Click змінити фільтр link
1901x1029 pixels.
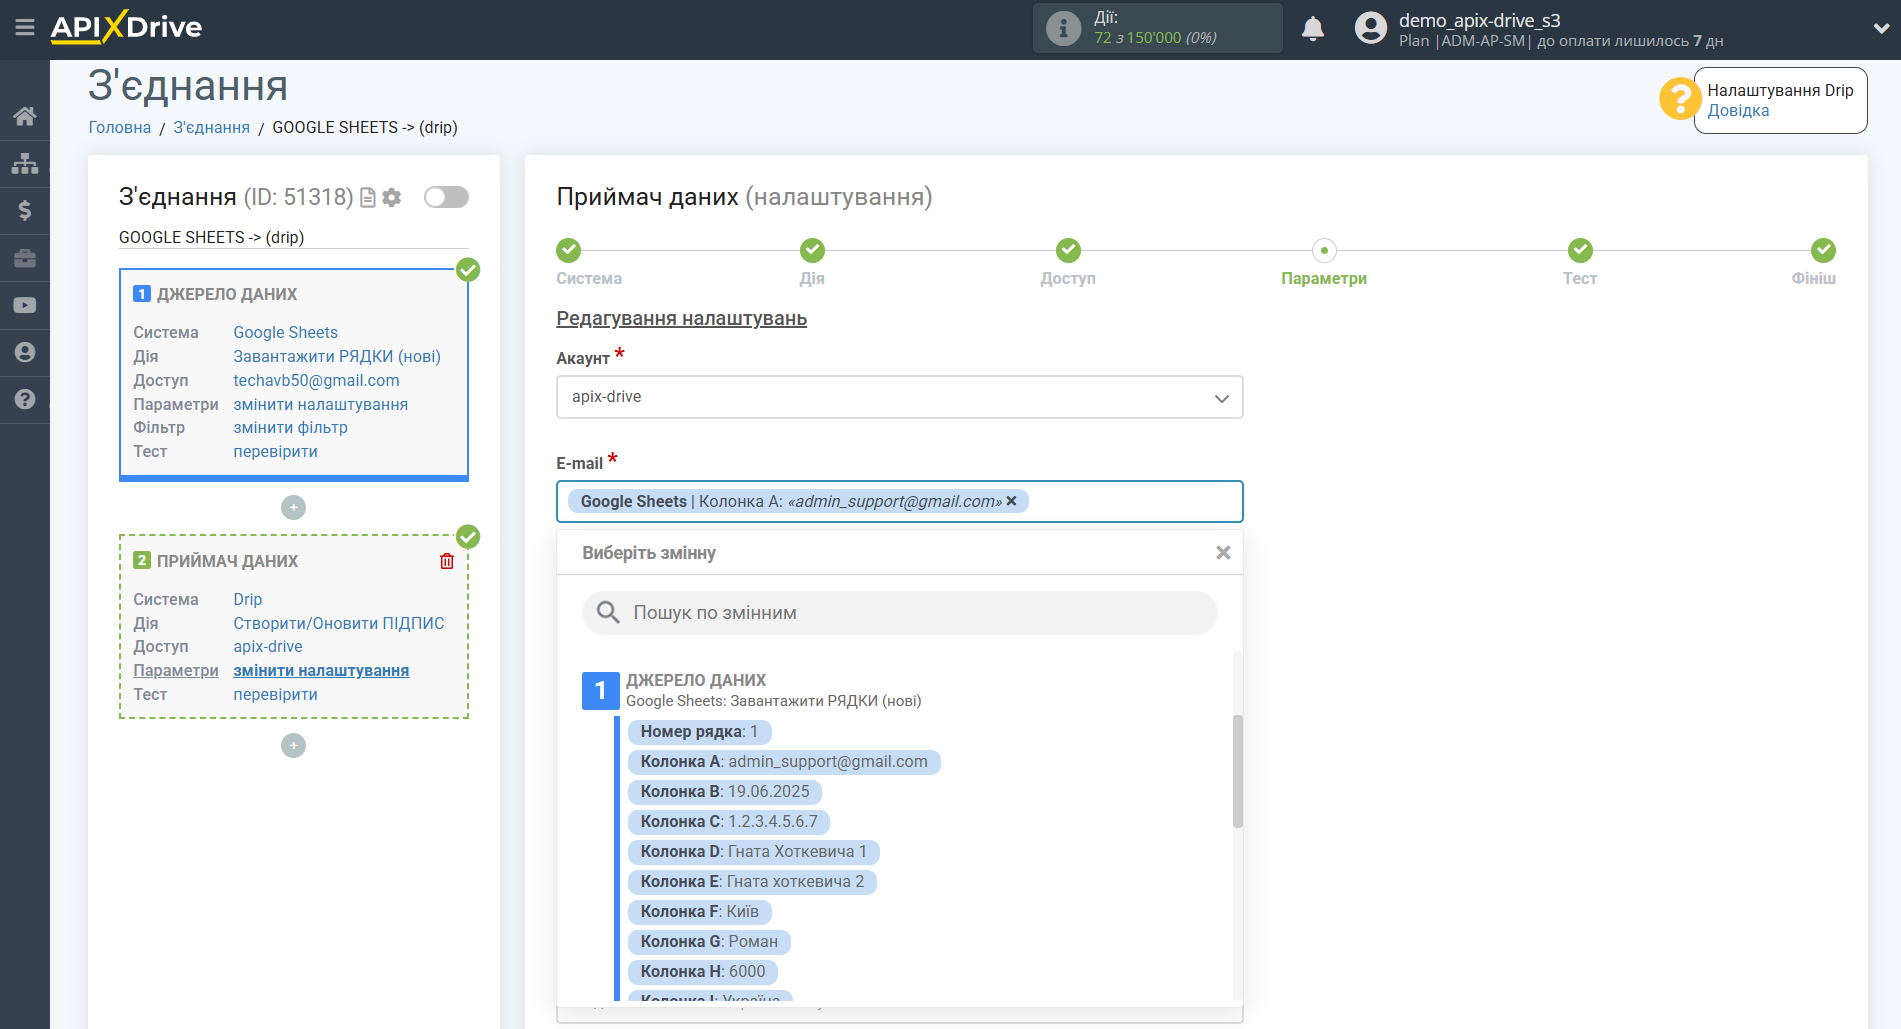coord(290,427)
